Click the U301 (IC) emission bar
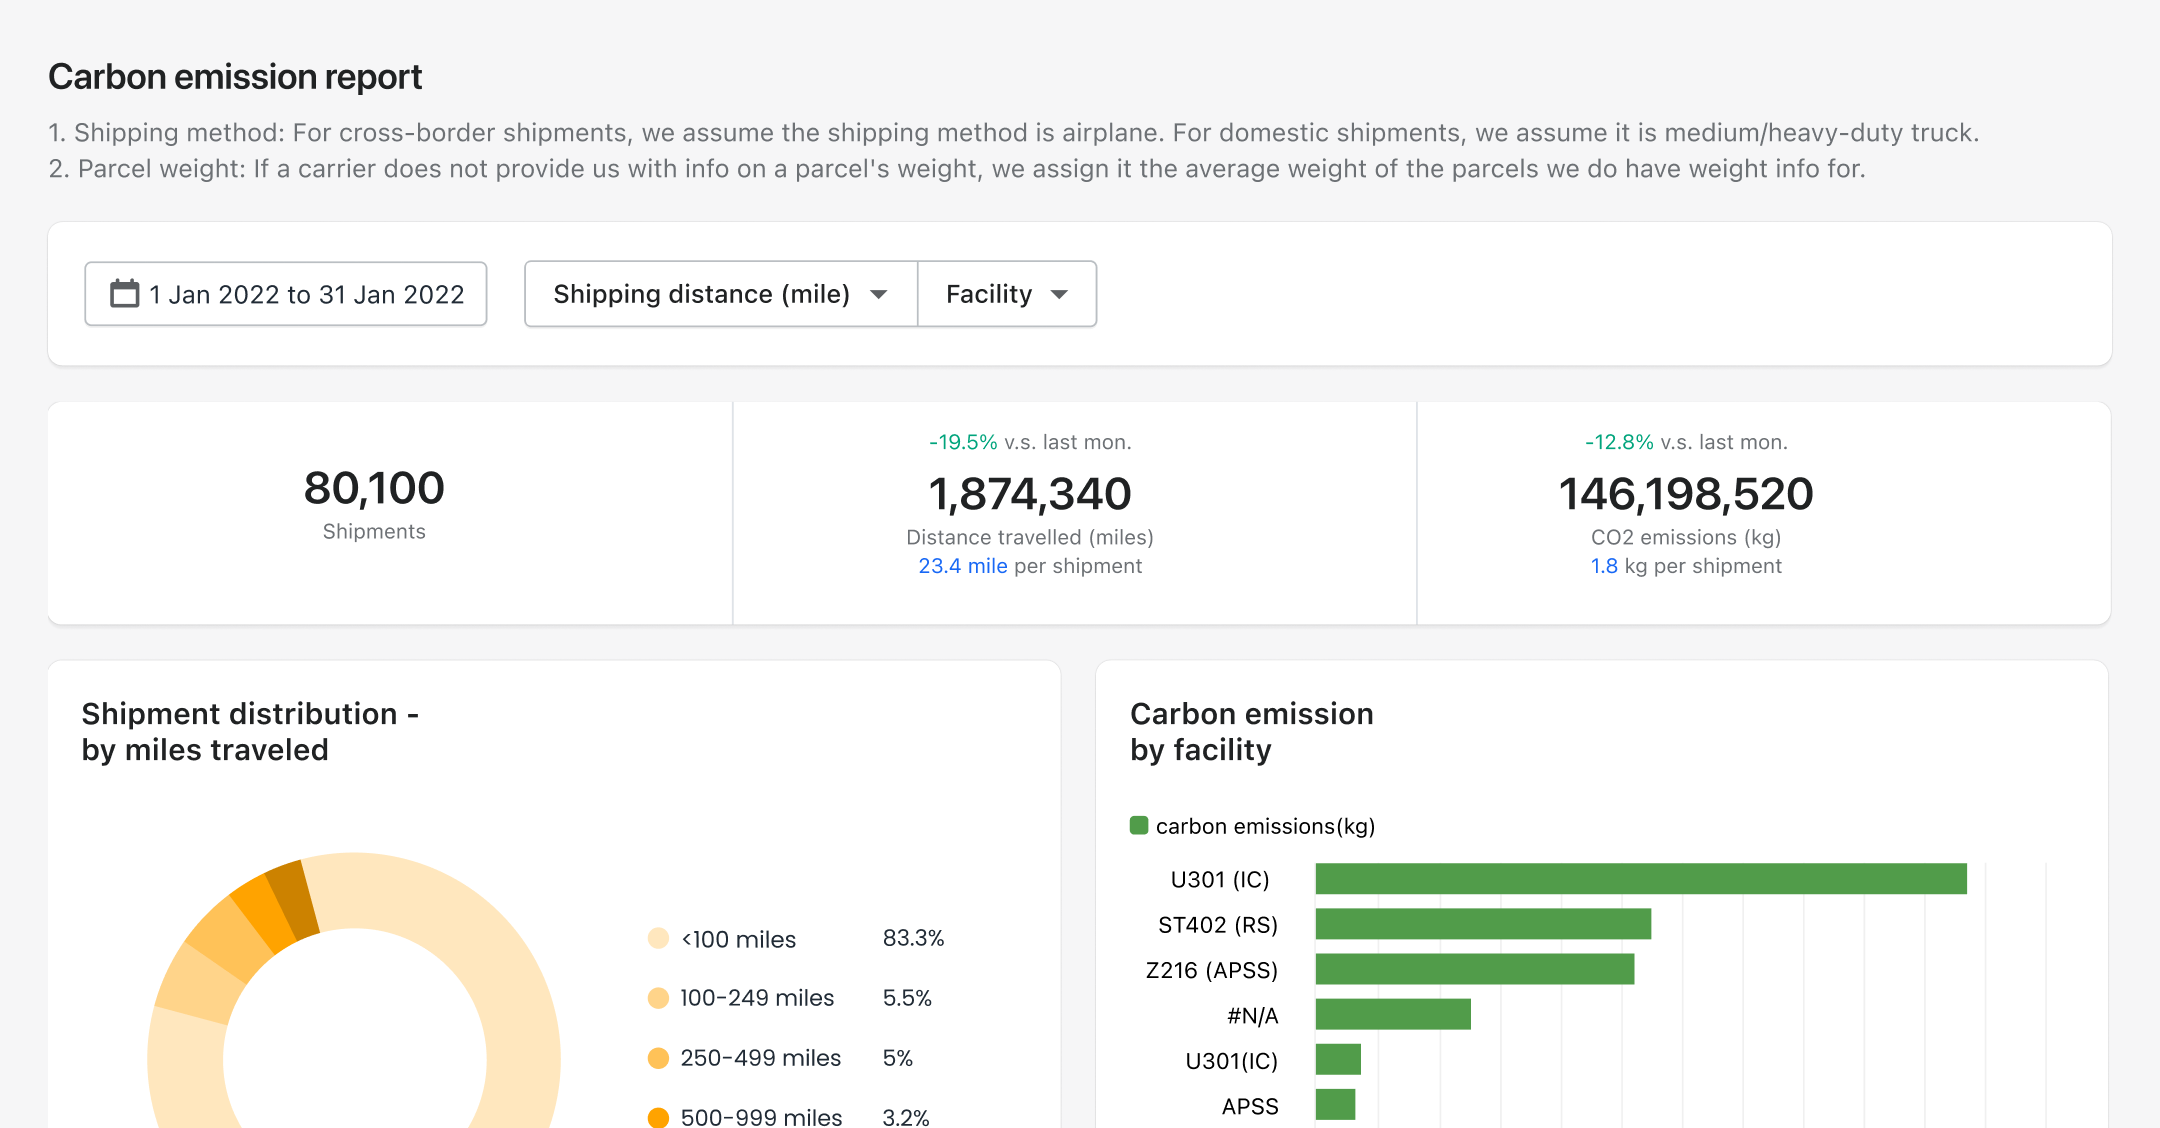Viewport: 2160px width, 1128px height. pos(1641,879)
